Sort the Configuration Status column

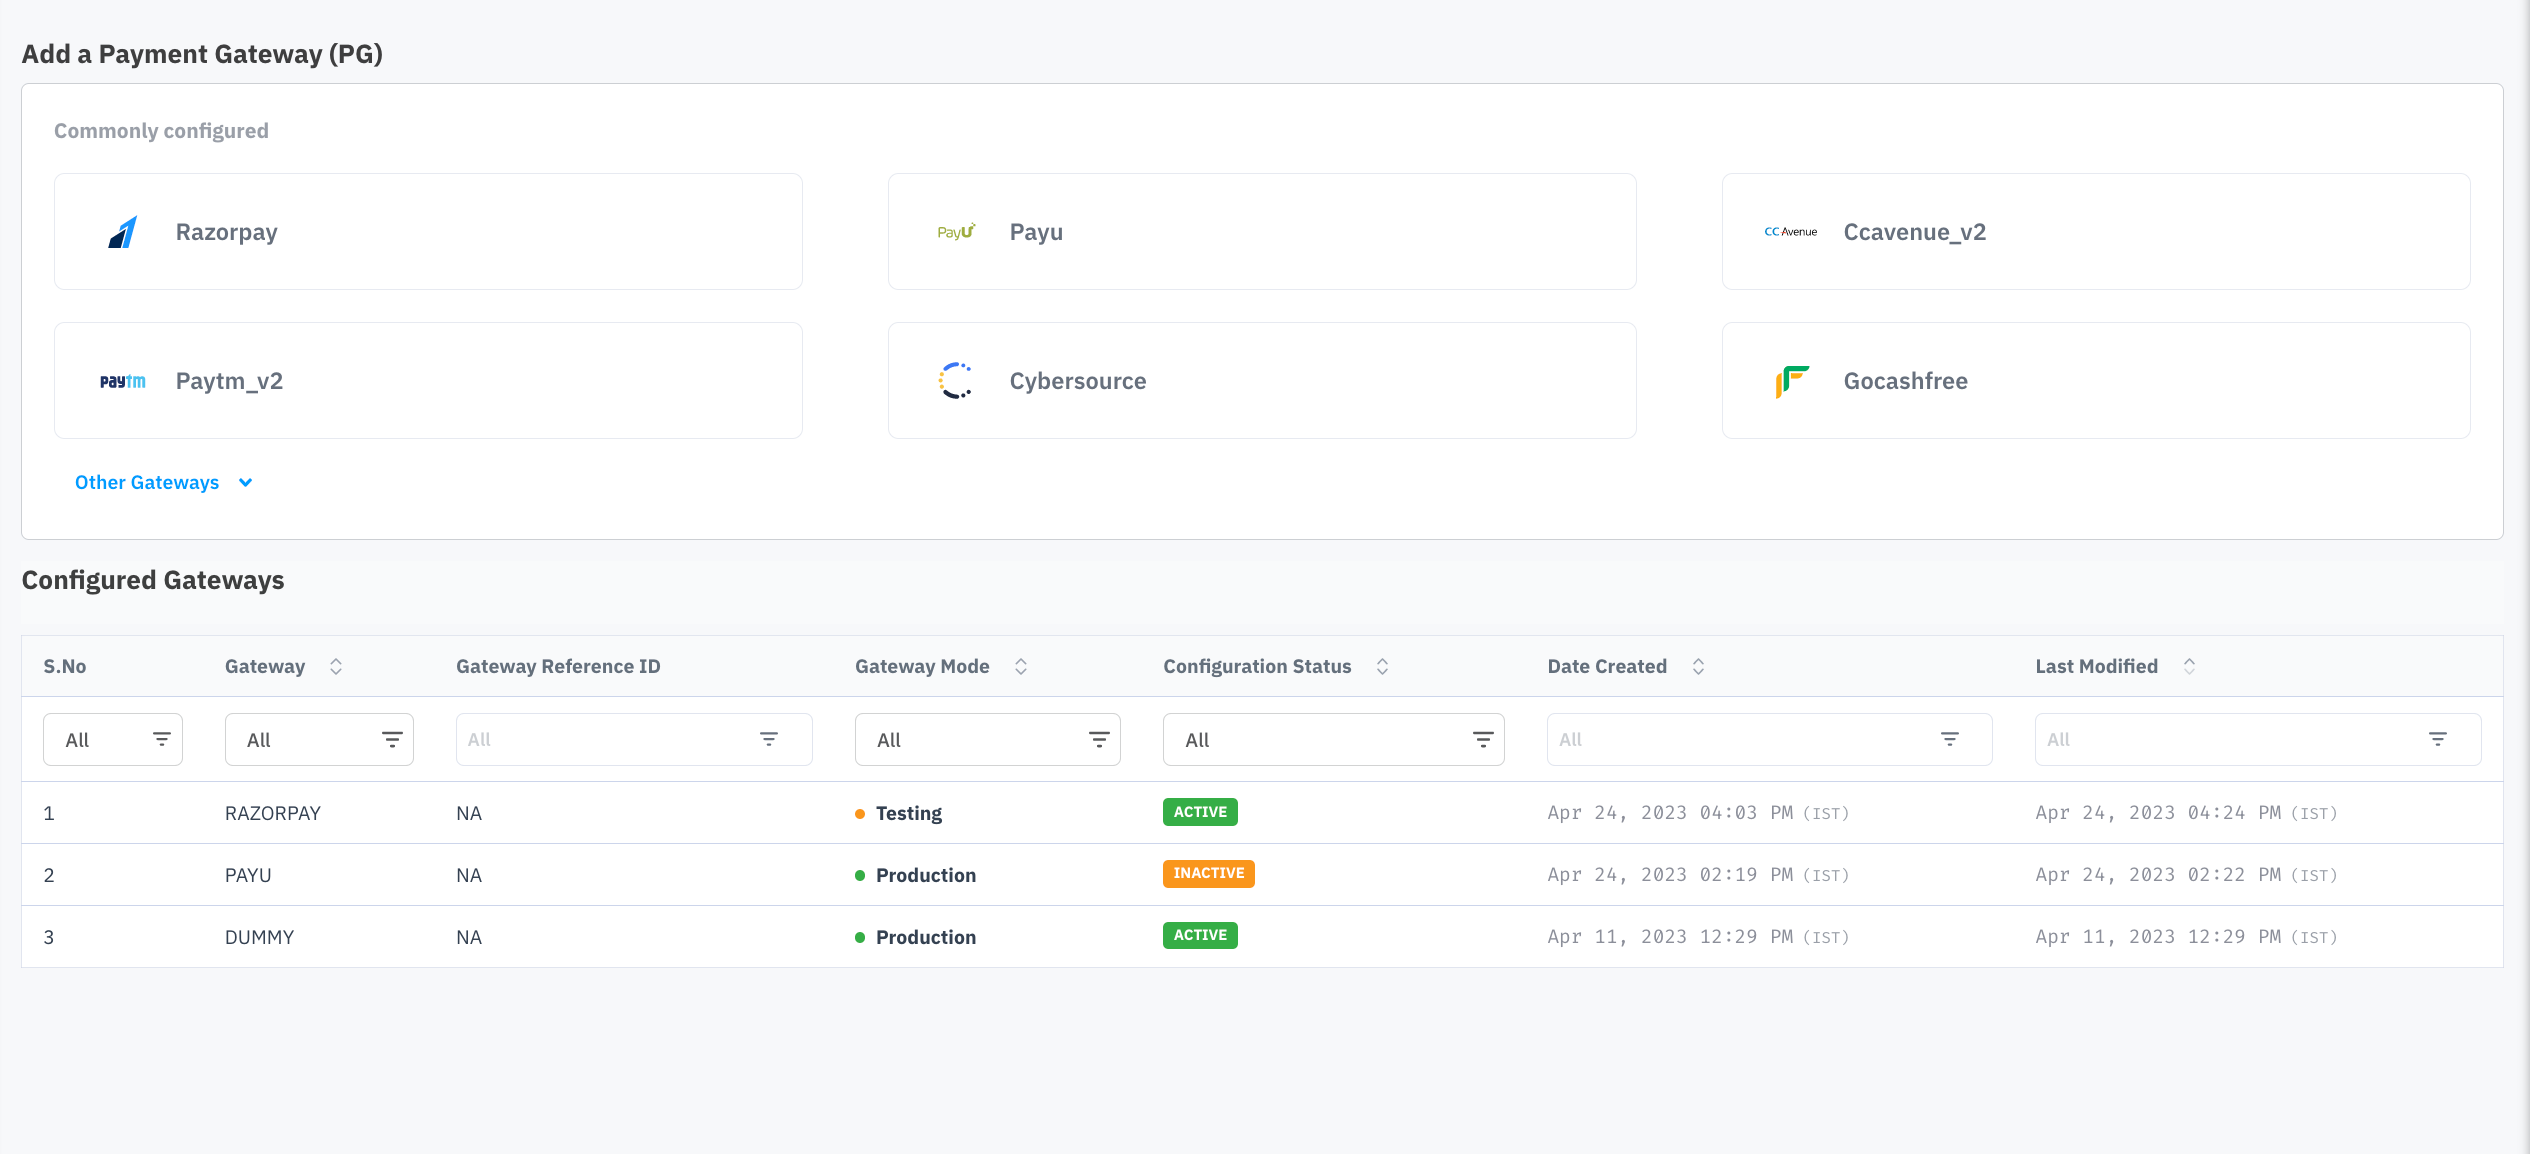[1382, 667]
